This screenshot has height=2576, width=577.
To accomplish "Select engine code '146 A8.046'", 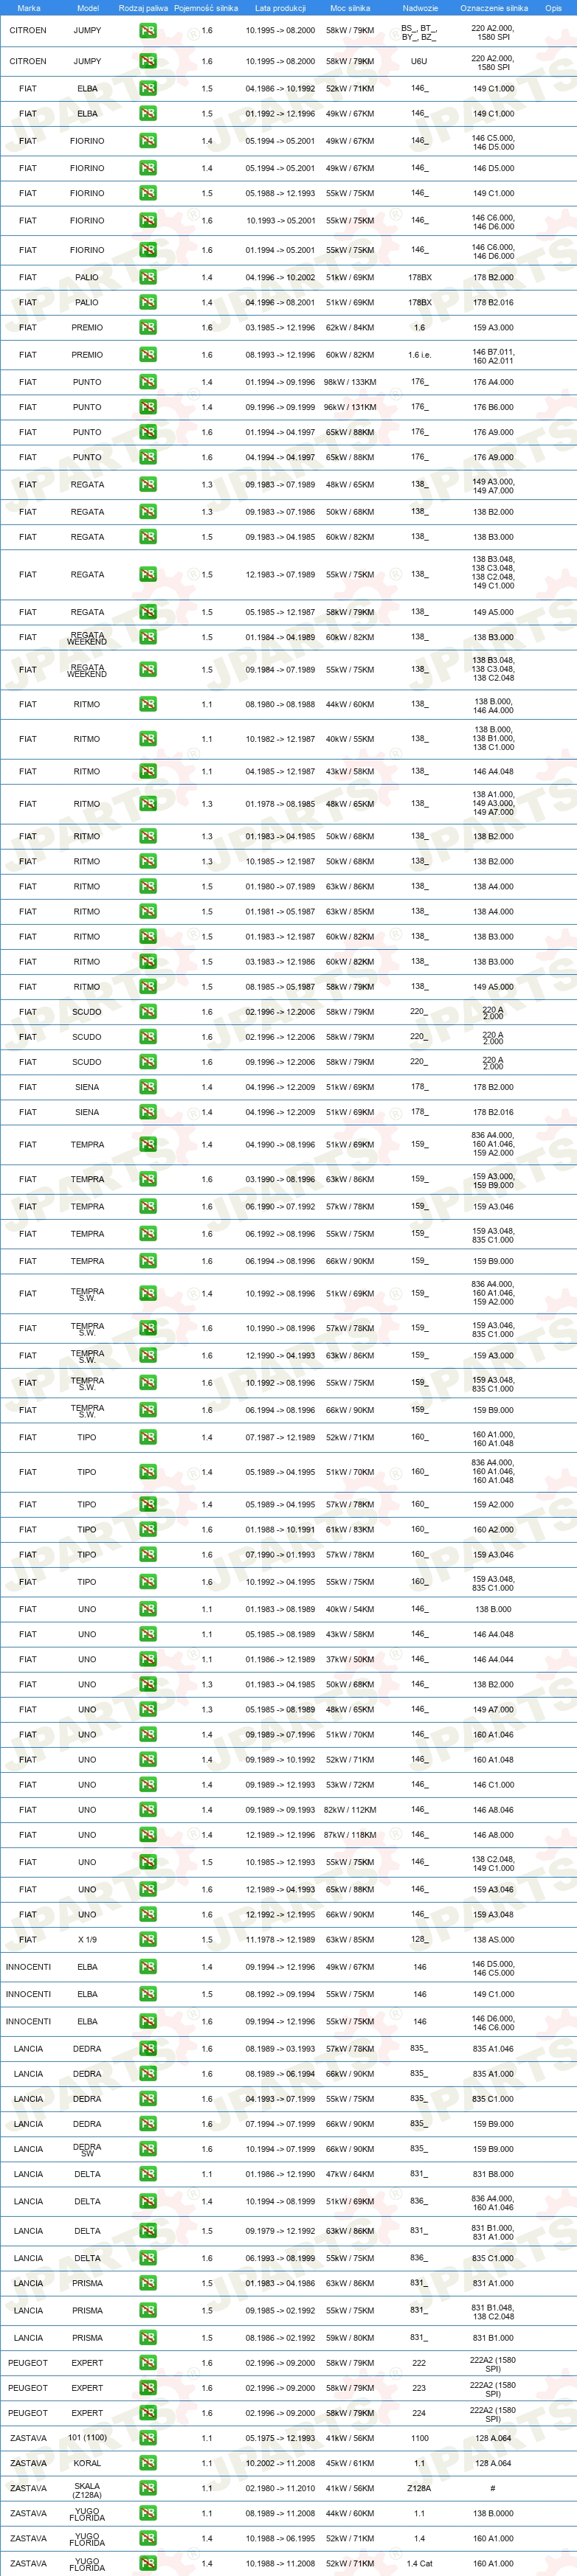I will tap(493, 1809).
